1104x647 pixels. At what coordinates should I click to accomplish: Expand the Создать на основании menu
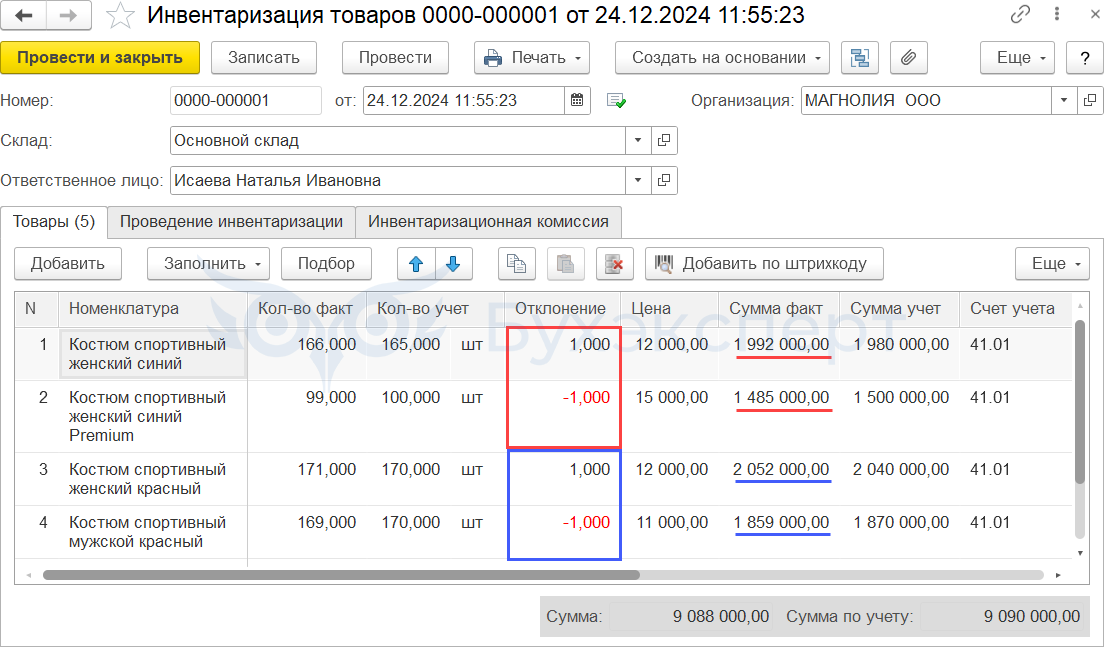(722, 58)
